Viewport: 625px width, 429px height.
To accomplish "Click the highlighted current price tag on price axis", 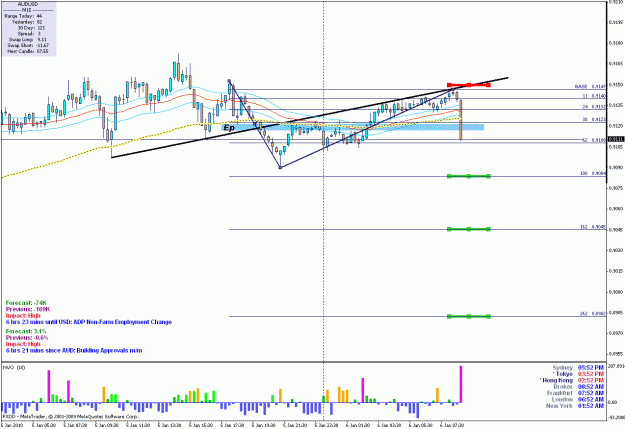I will click(x=616, y=139).
